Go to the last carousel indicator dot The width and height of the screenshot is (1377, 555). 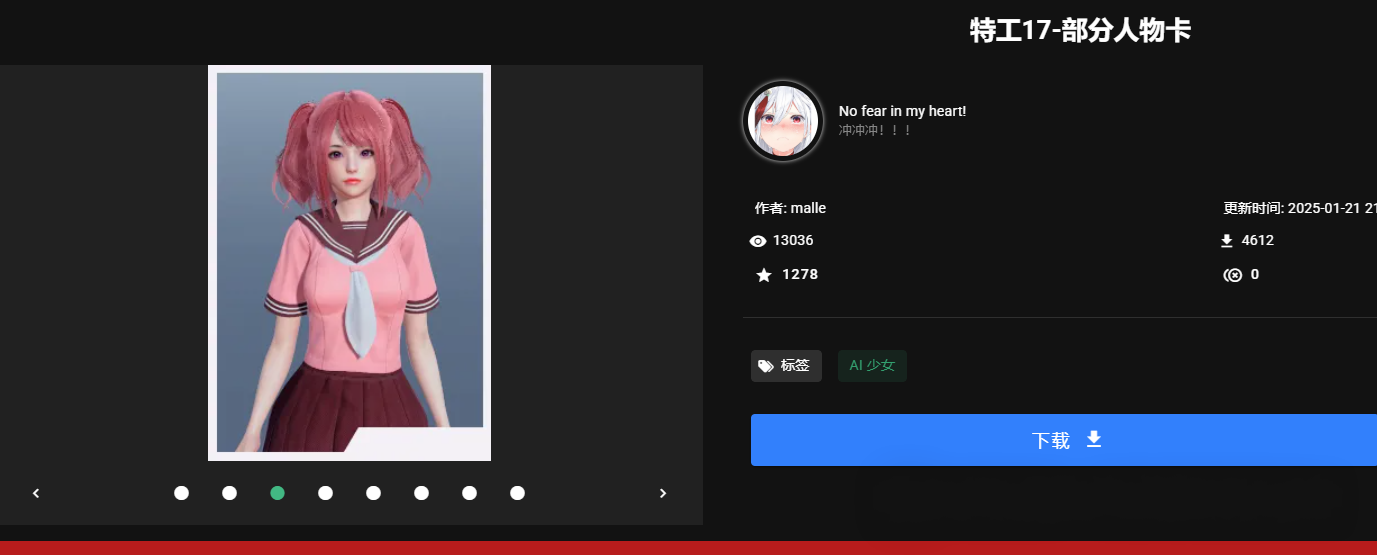pyautogui.click(x=517, y=493)
